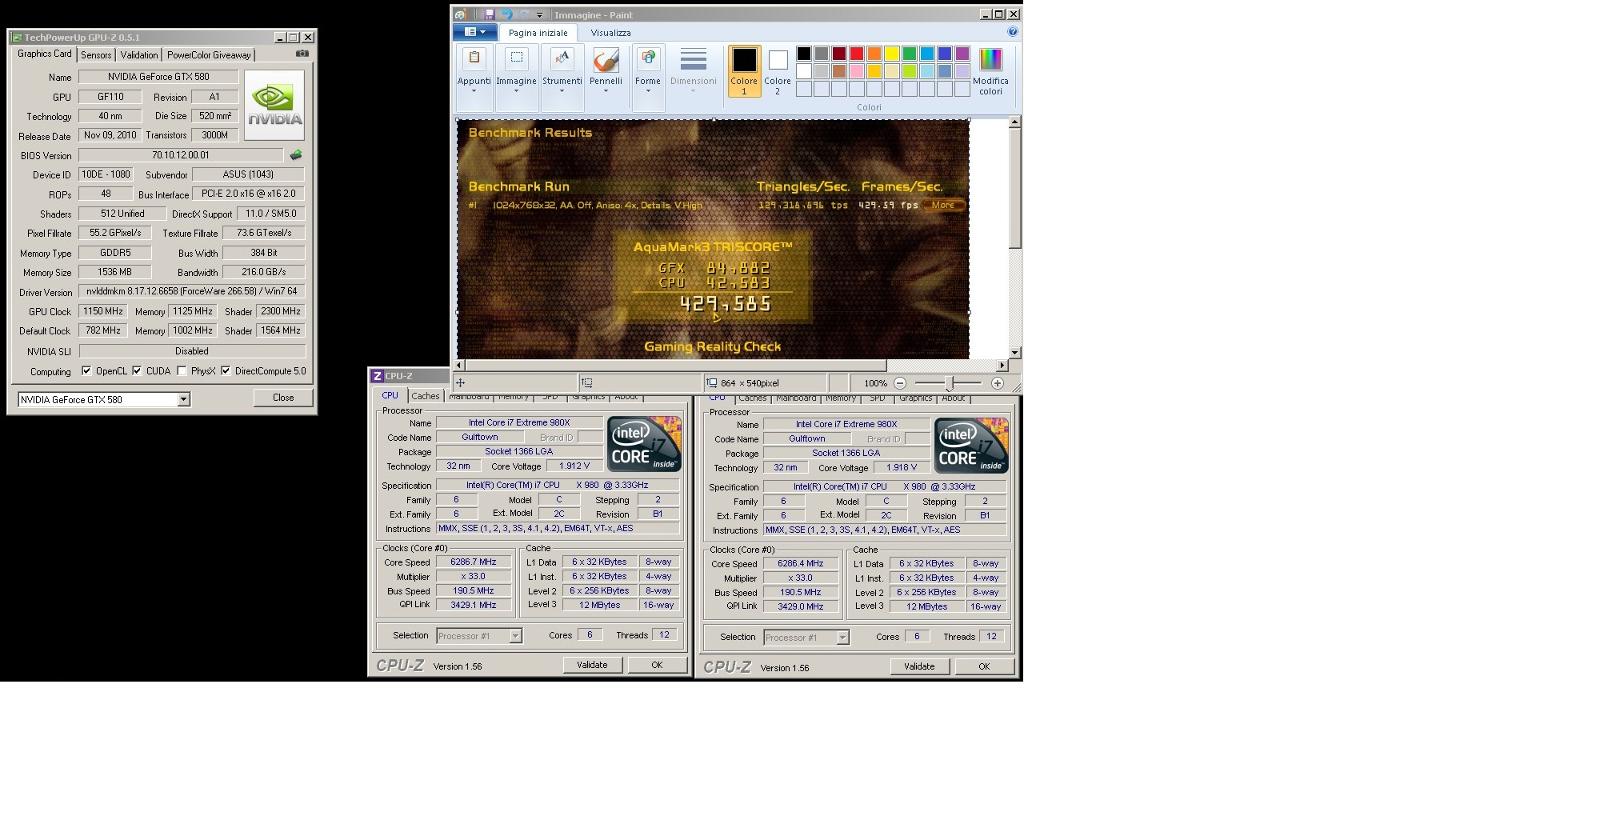1600x824 pixels.
Task: Click the BIOS save chip icon in GPU-Z
Action: click(296, 155)
